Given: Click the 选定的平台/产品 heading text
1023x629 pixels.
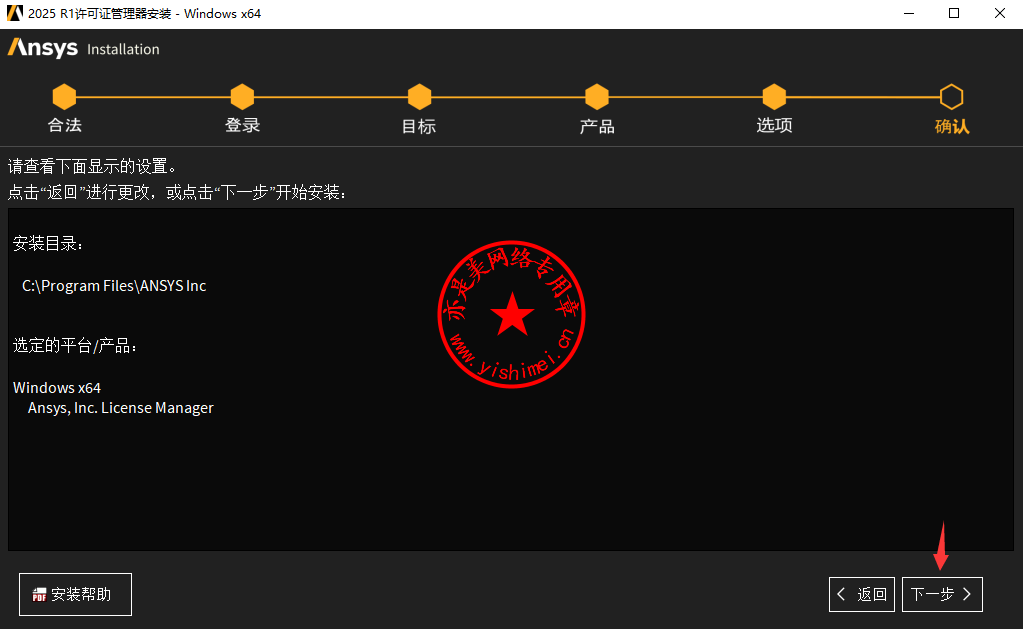Looking at the screenshot, I should [x=75, y=345].
